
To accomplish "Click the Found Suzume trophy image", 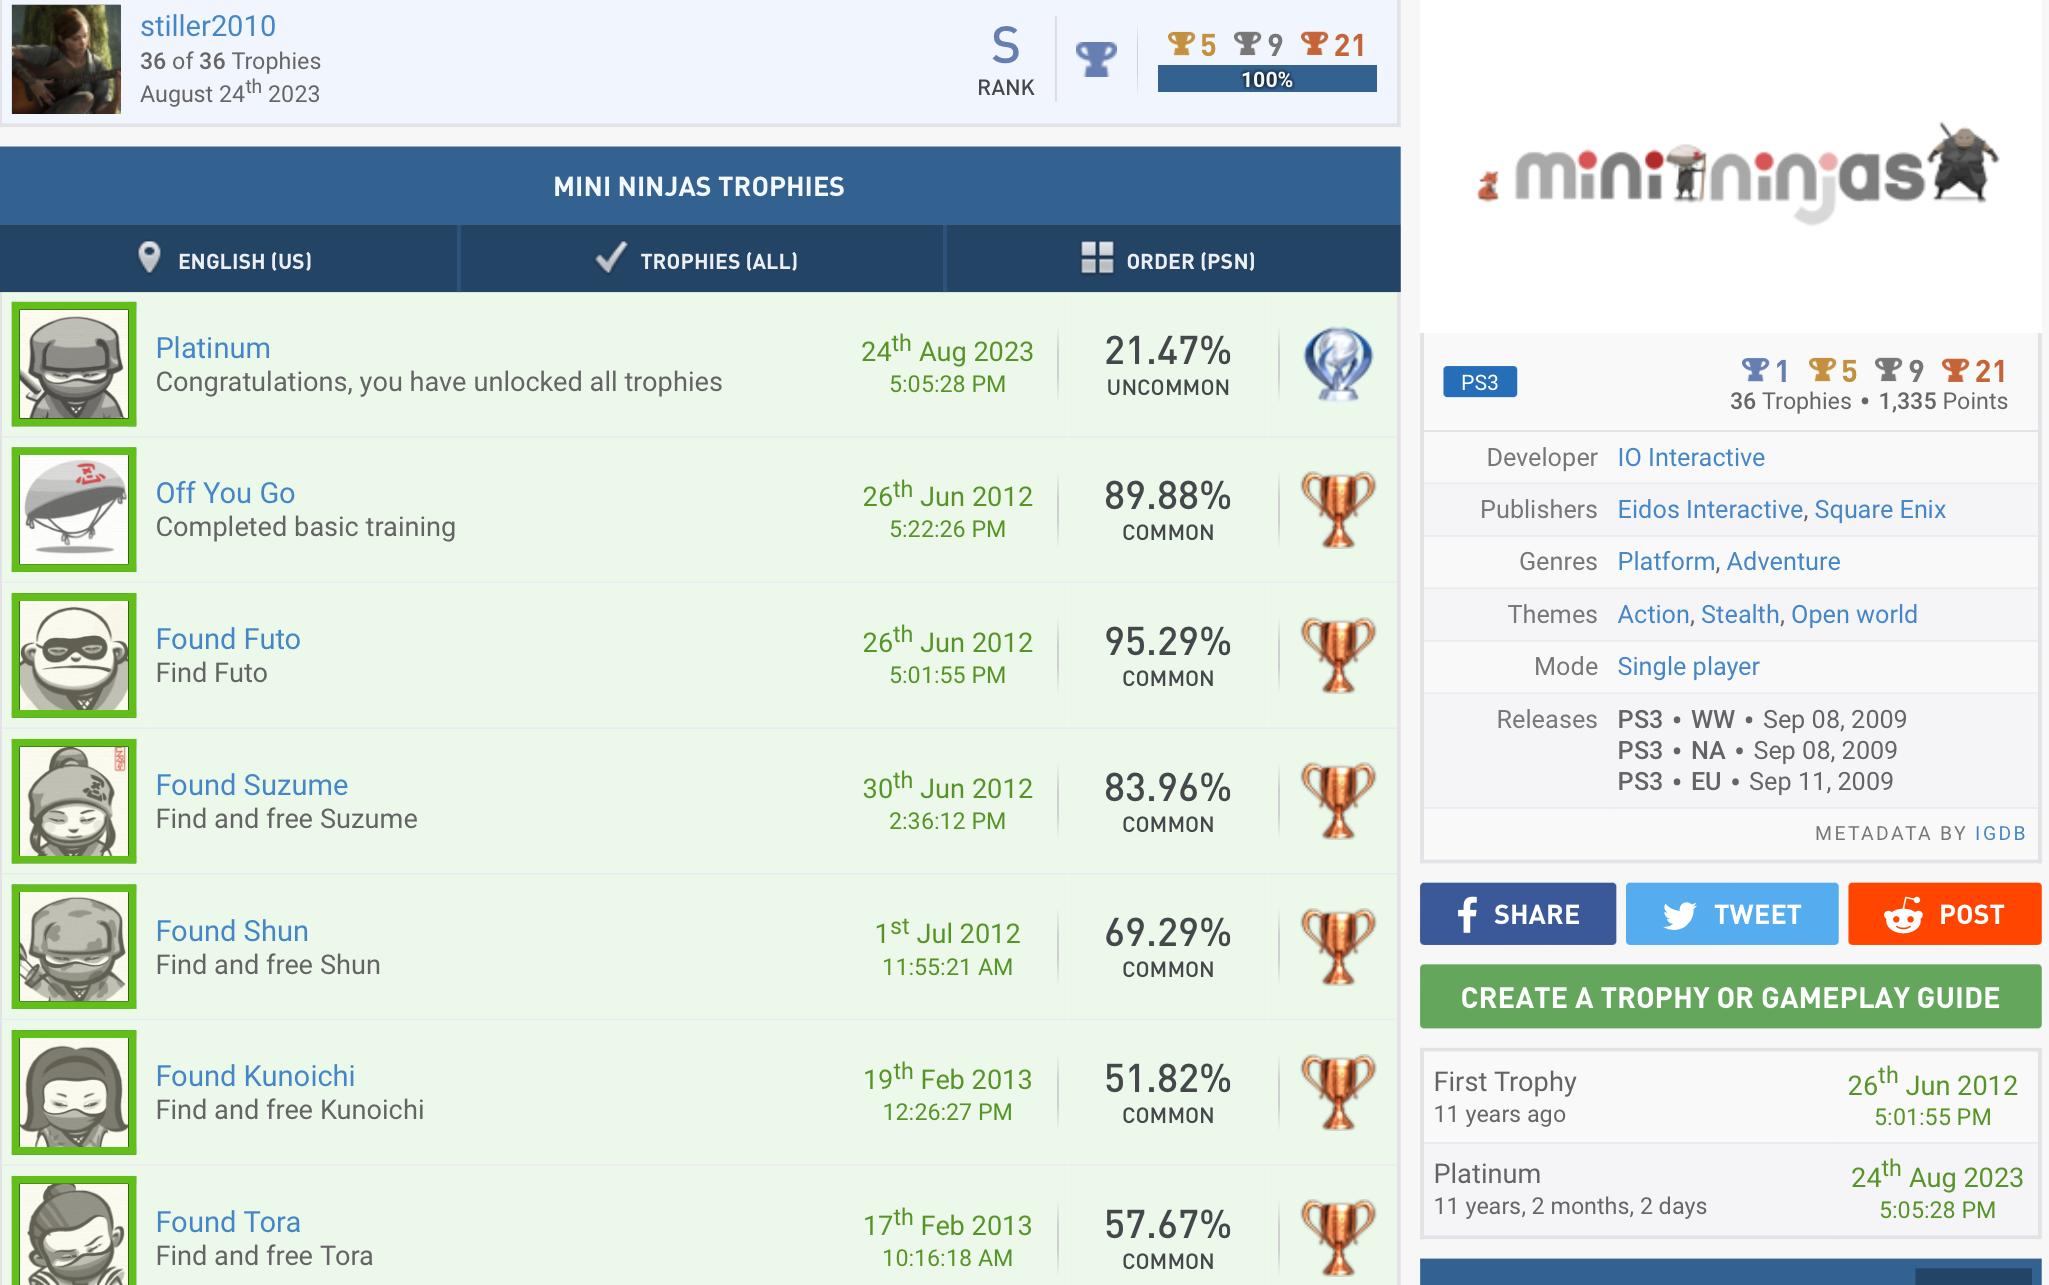I will tap(74, 801).
